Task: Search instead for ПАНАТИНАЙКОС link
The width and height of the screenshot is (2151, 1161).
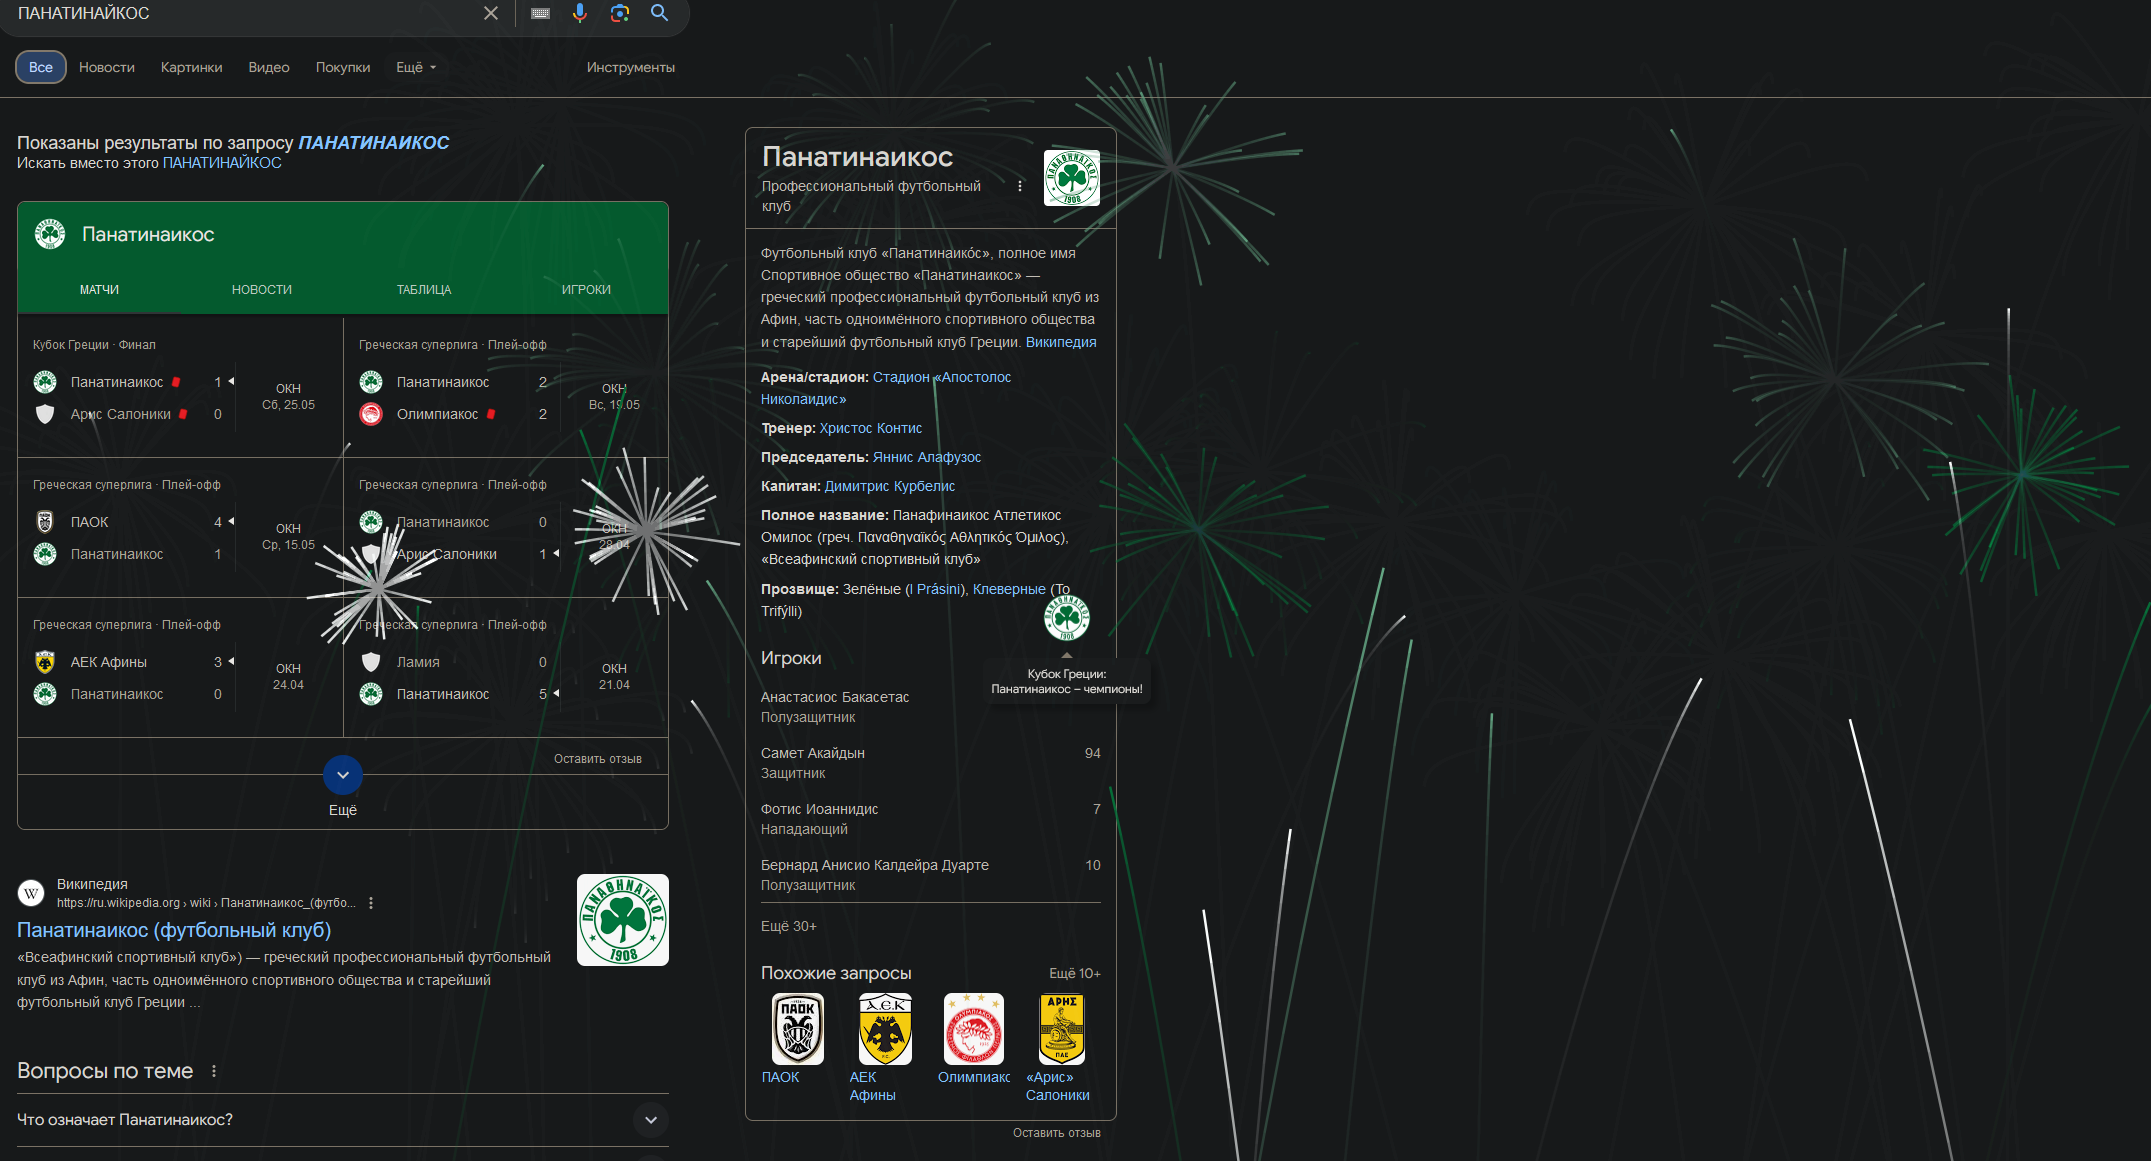Action: [222, 163]
